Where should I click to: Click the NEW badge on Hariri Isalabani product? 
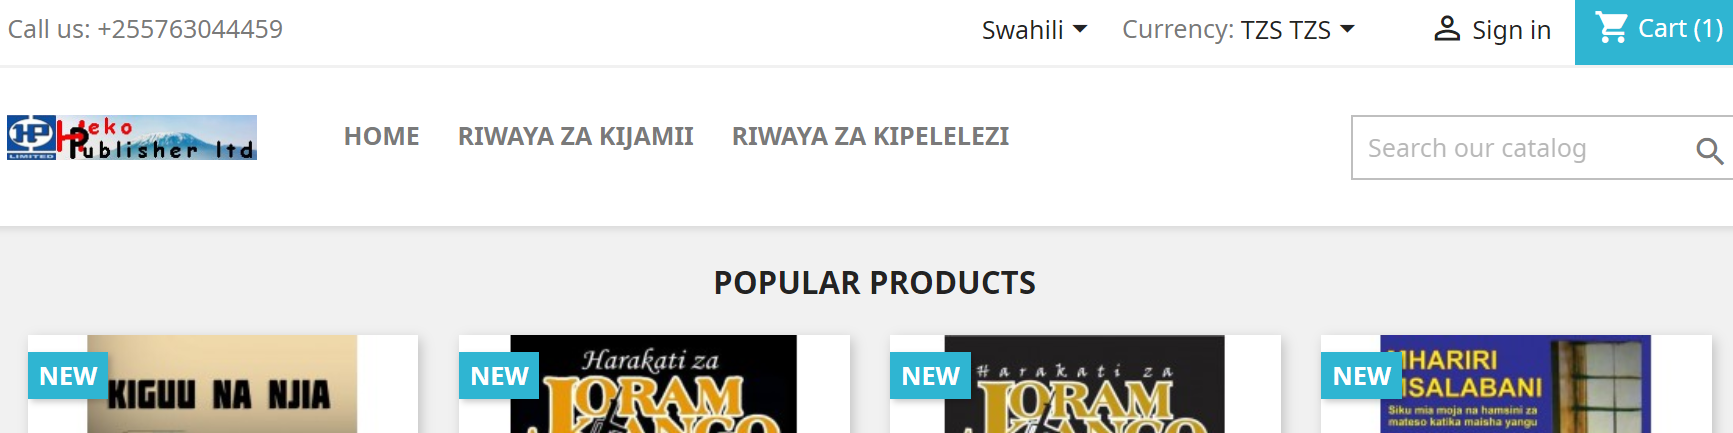(x=1361, y=376)
